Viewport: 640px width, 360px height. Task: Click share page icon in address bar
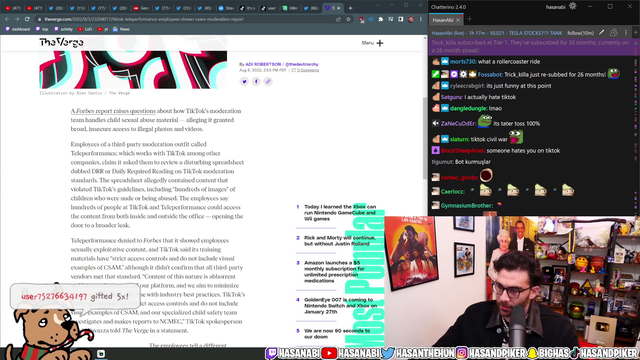click(x=338, y=19)
